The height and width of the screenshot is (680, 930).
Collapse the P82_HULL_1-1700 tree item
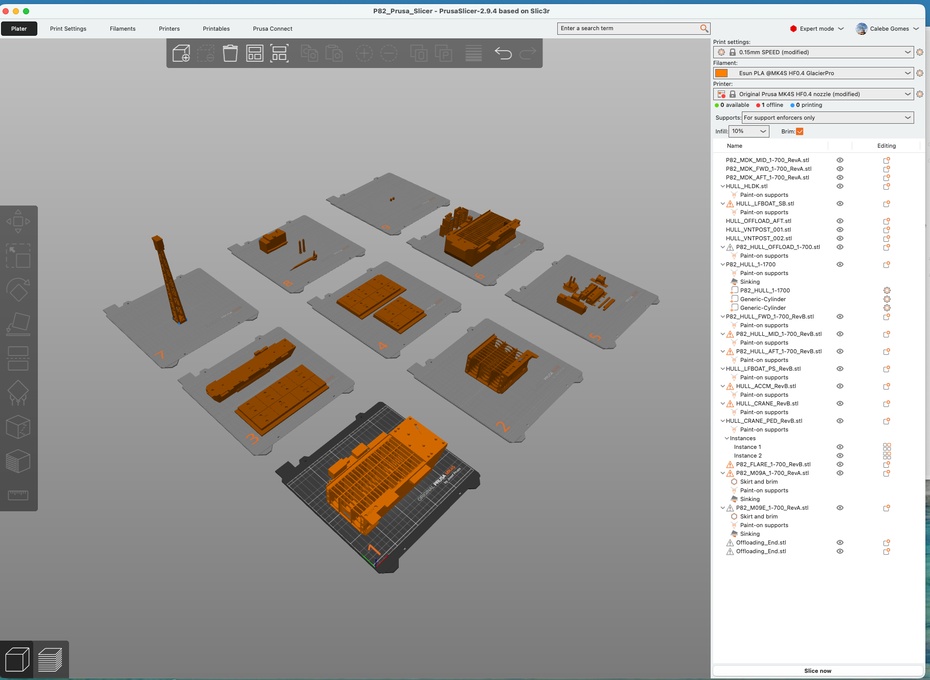tap(723, 265)
